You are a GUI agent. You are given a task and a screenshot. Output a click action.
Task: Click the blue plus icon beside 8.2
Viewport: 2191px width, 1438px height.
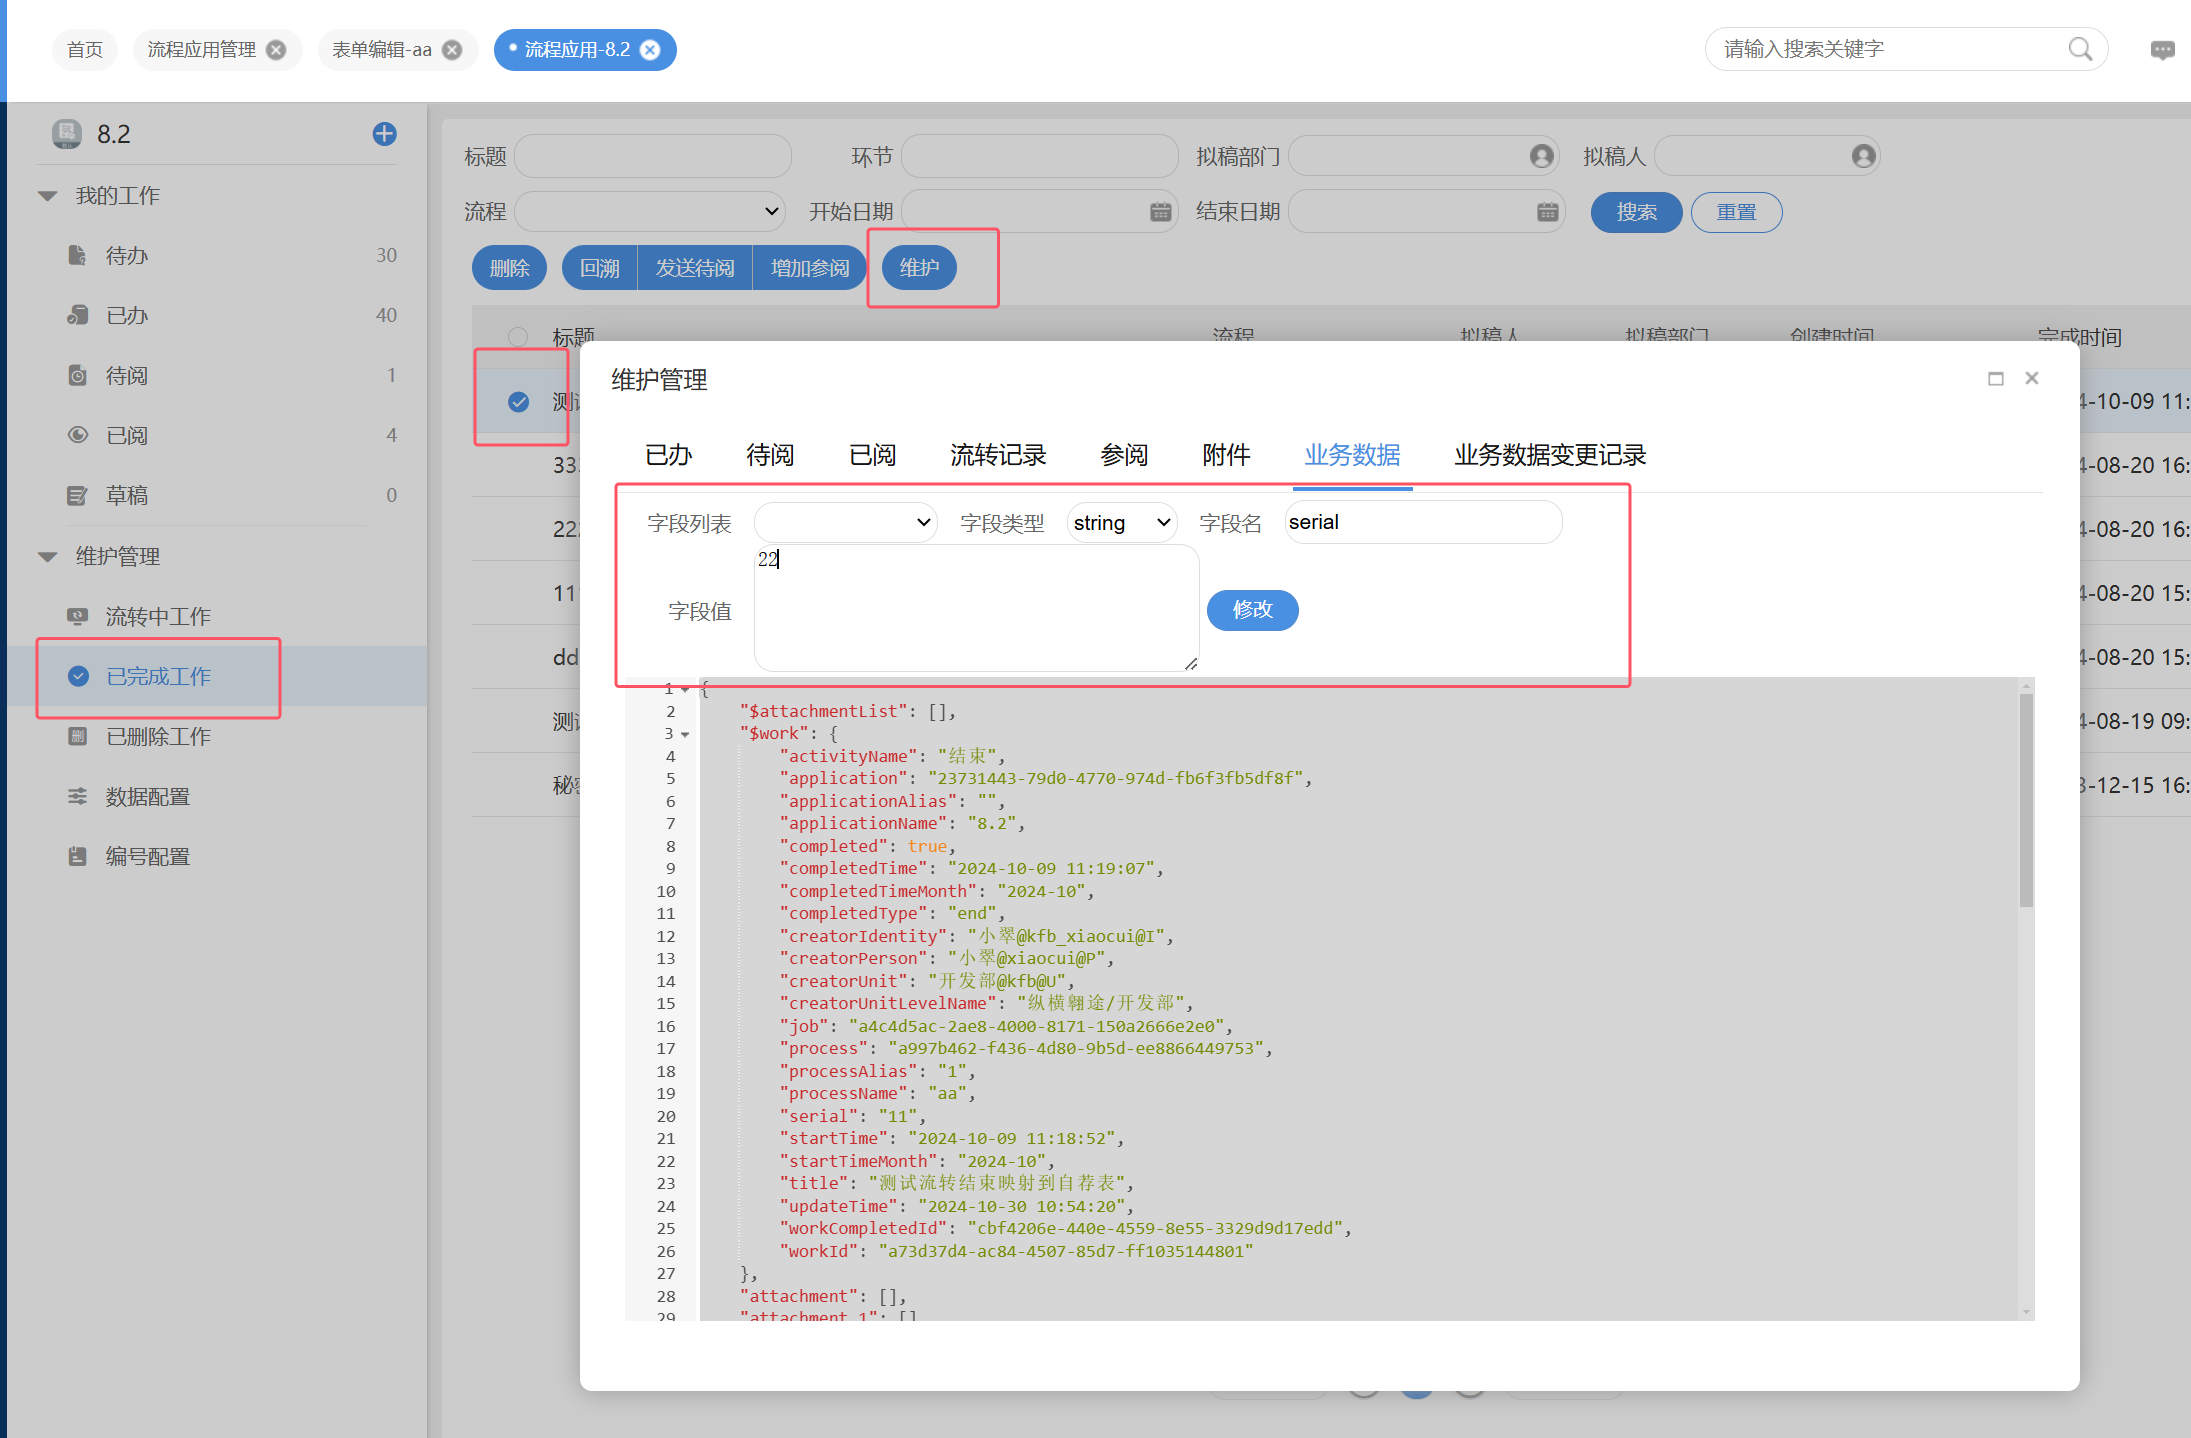coord(384,134)
